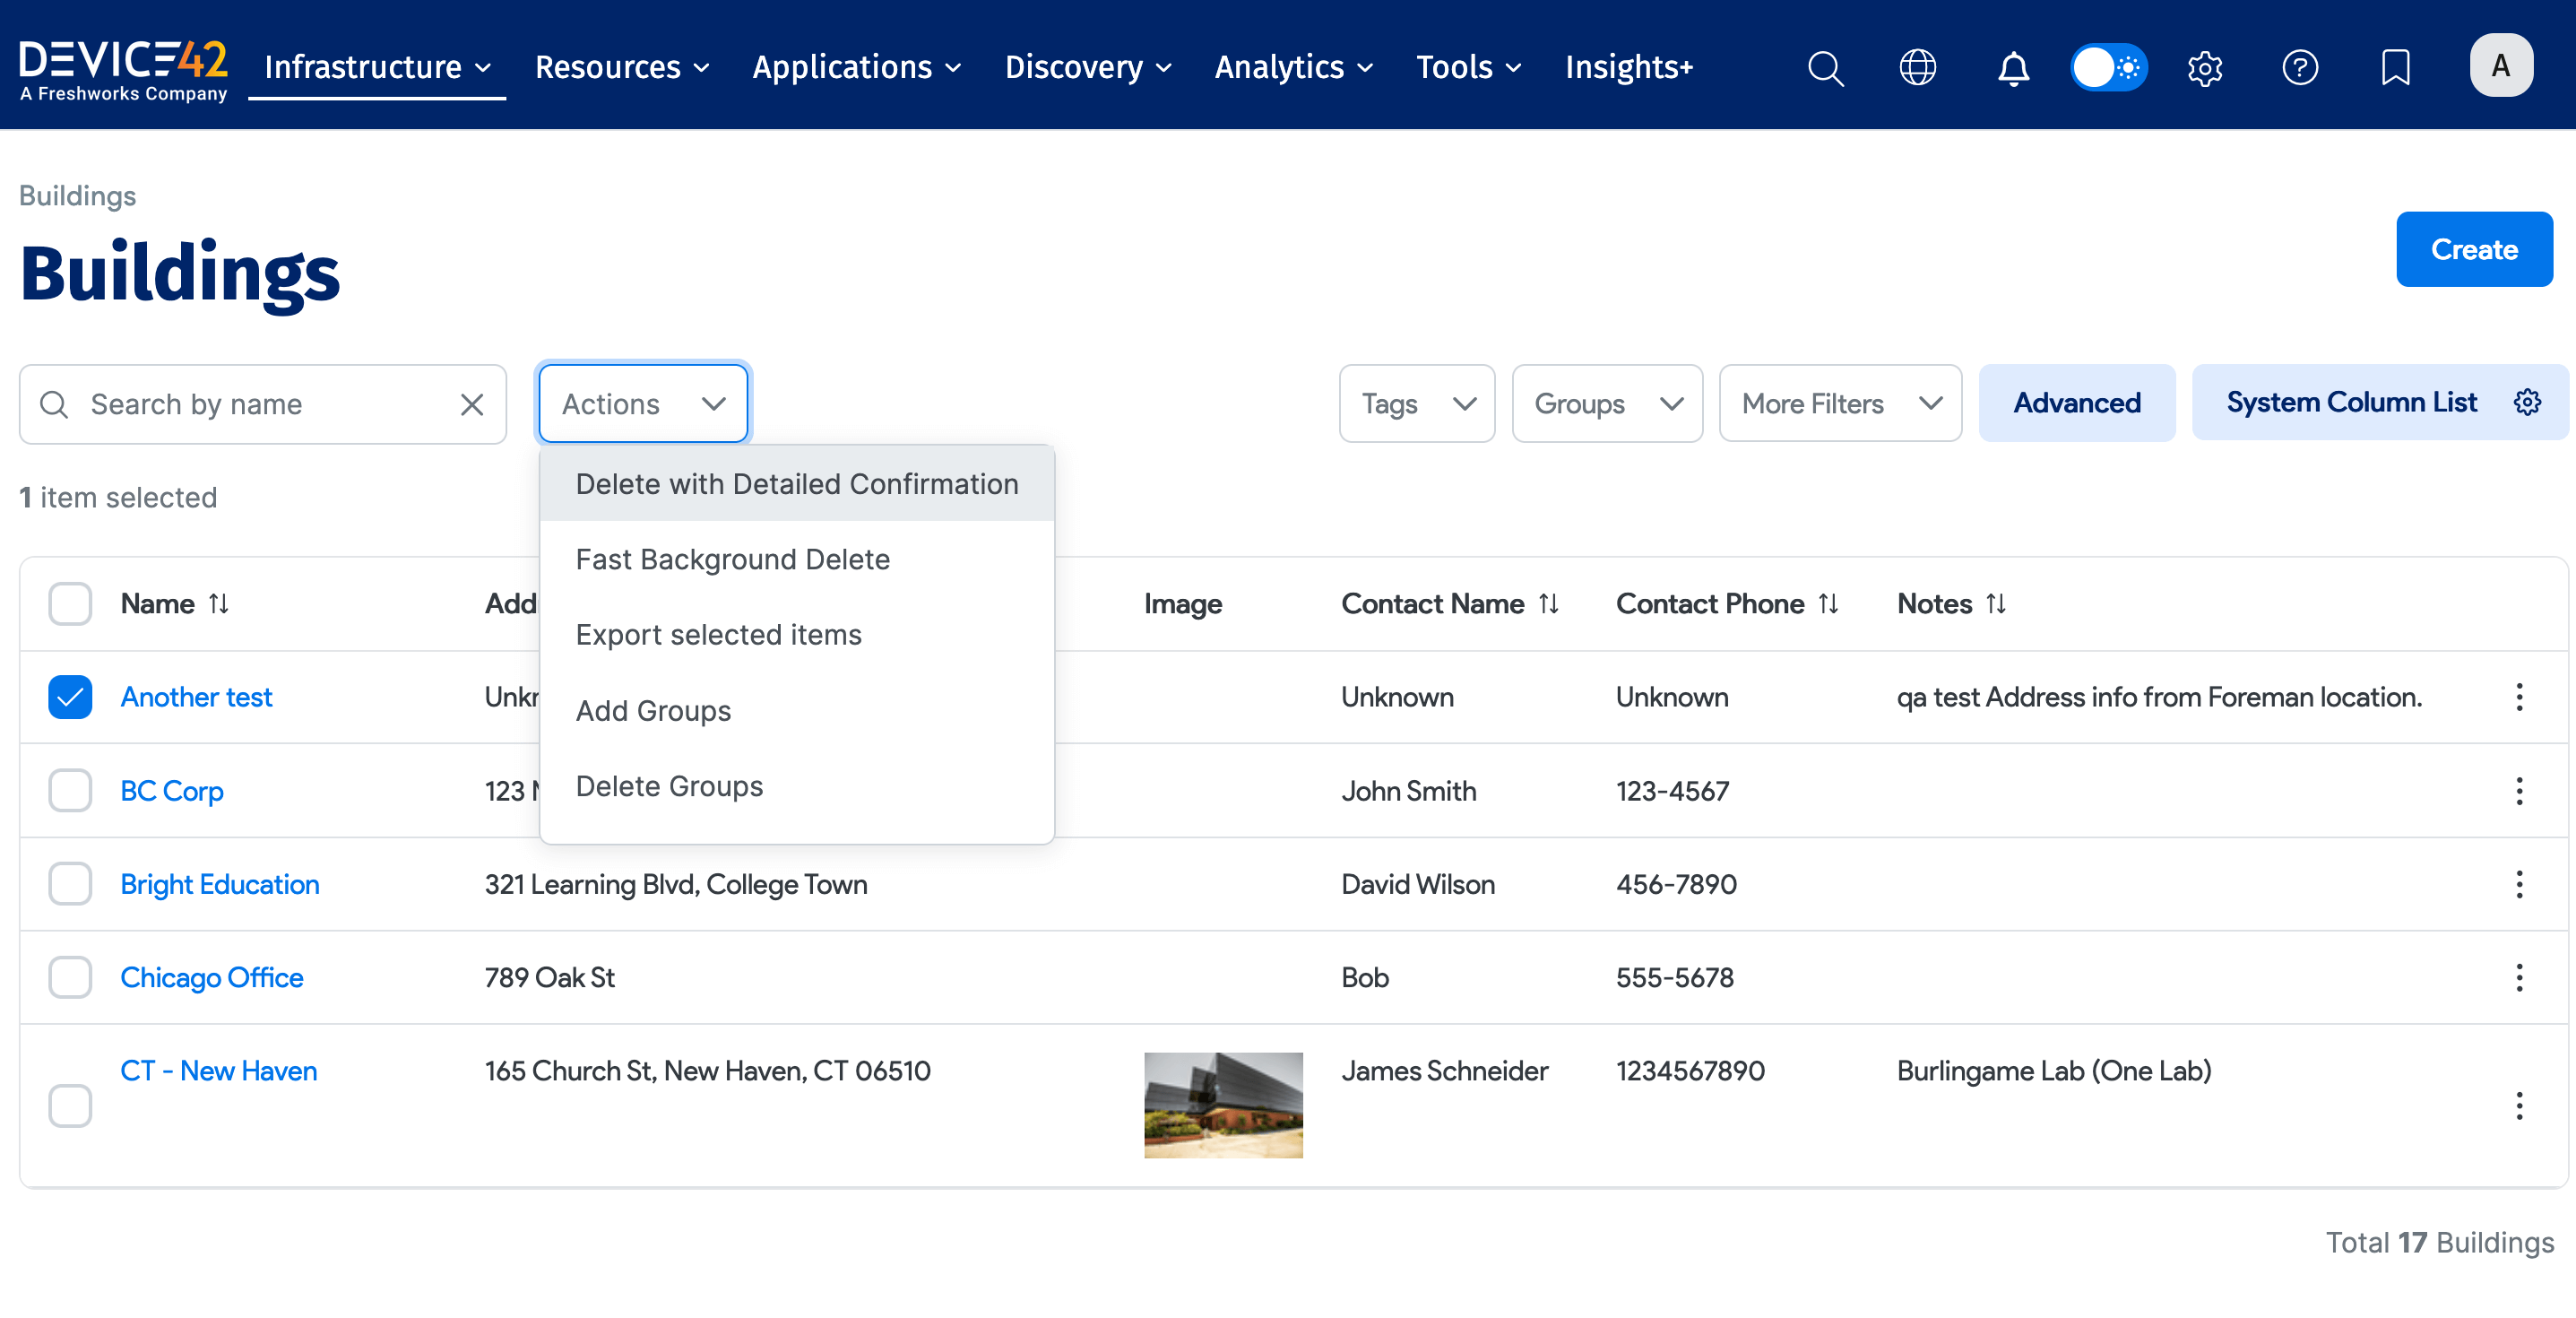Open notifications bell icon

[x=2012, y=68]
